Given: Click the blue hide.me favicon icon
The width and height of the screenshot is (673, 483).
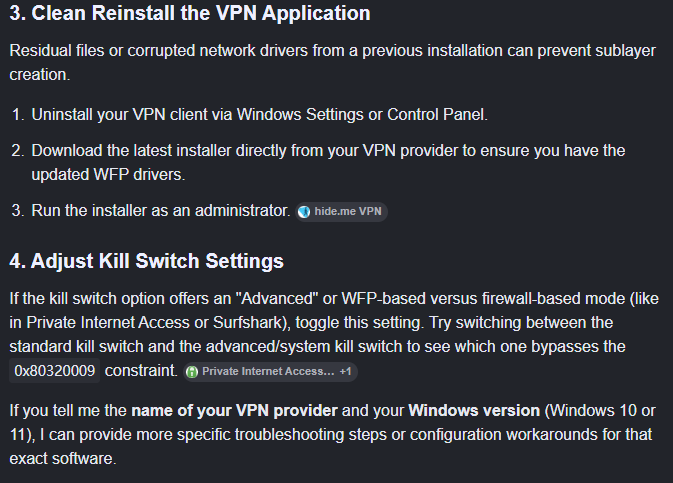Looking at the screenshot, I should pyautogui.click(x=304, y=212).
